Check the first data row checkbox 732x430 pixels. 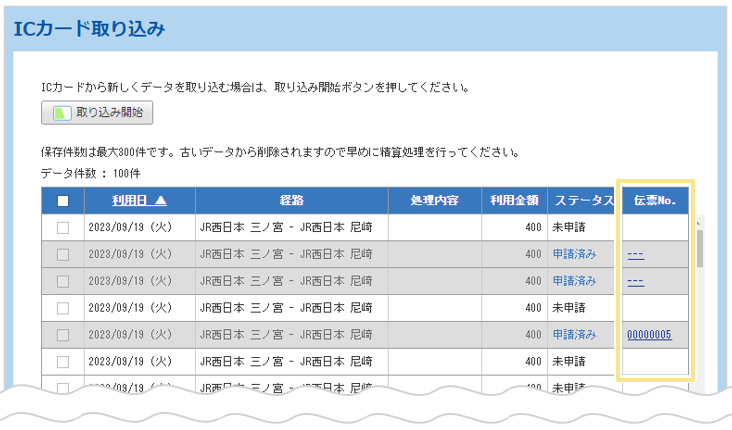point(63,228)
